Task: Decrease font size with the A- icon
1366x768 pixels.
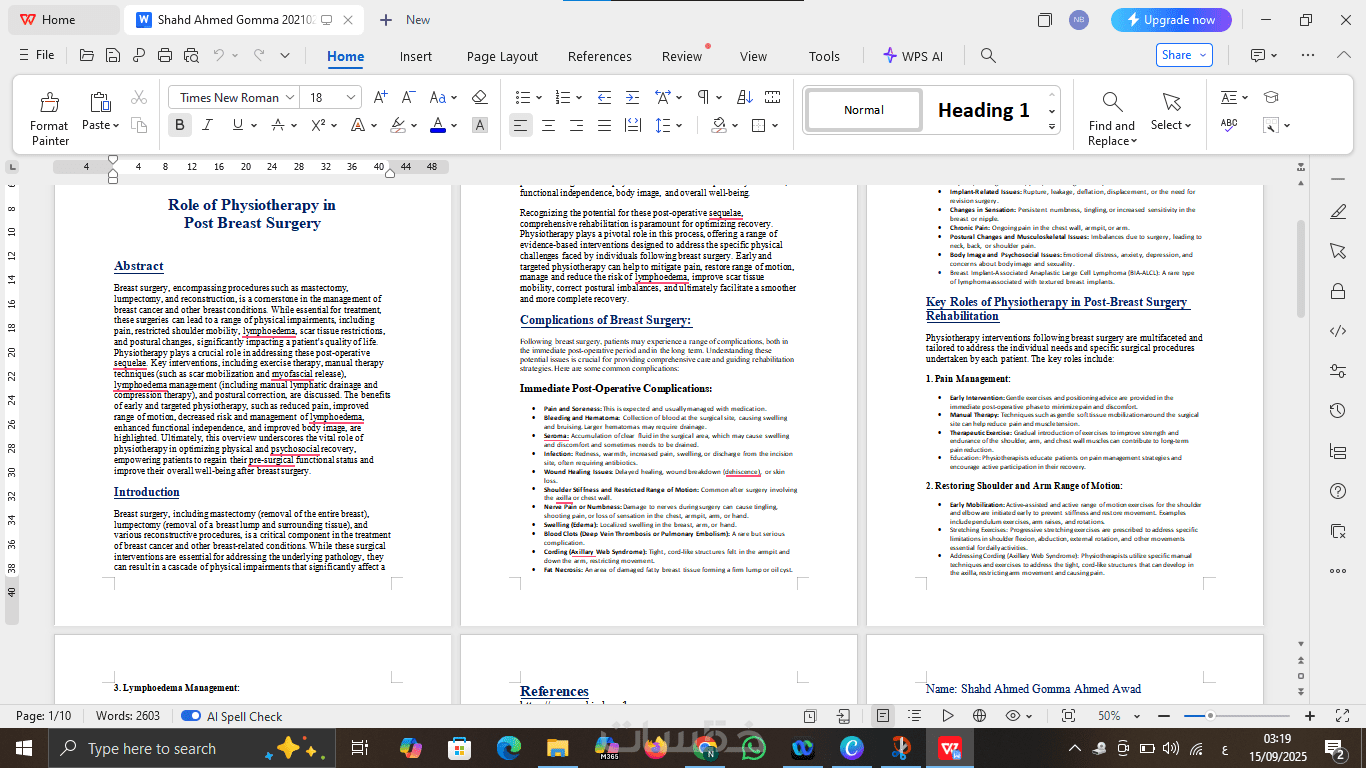Action: 407,97
